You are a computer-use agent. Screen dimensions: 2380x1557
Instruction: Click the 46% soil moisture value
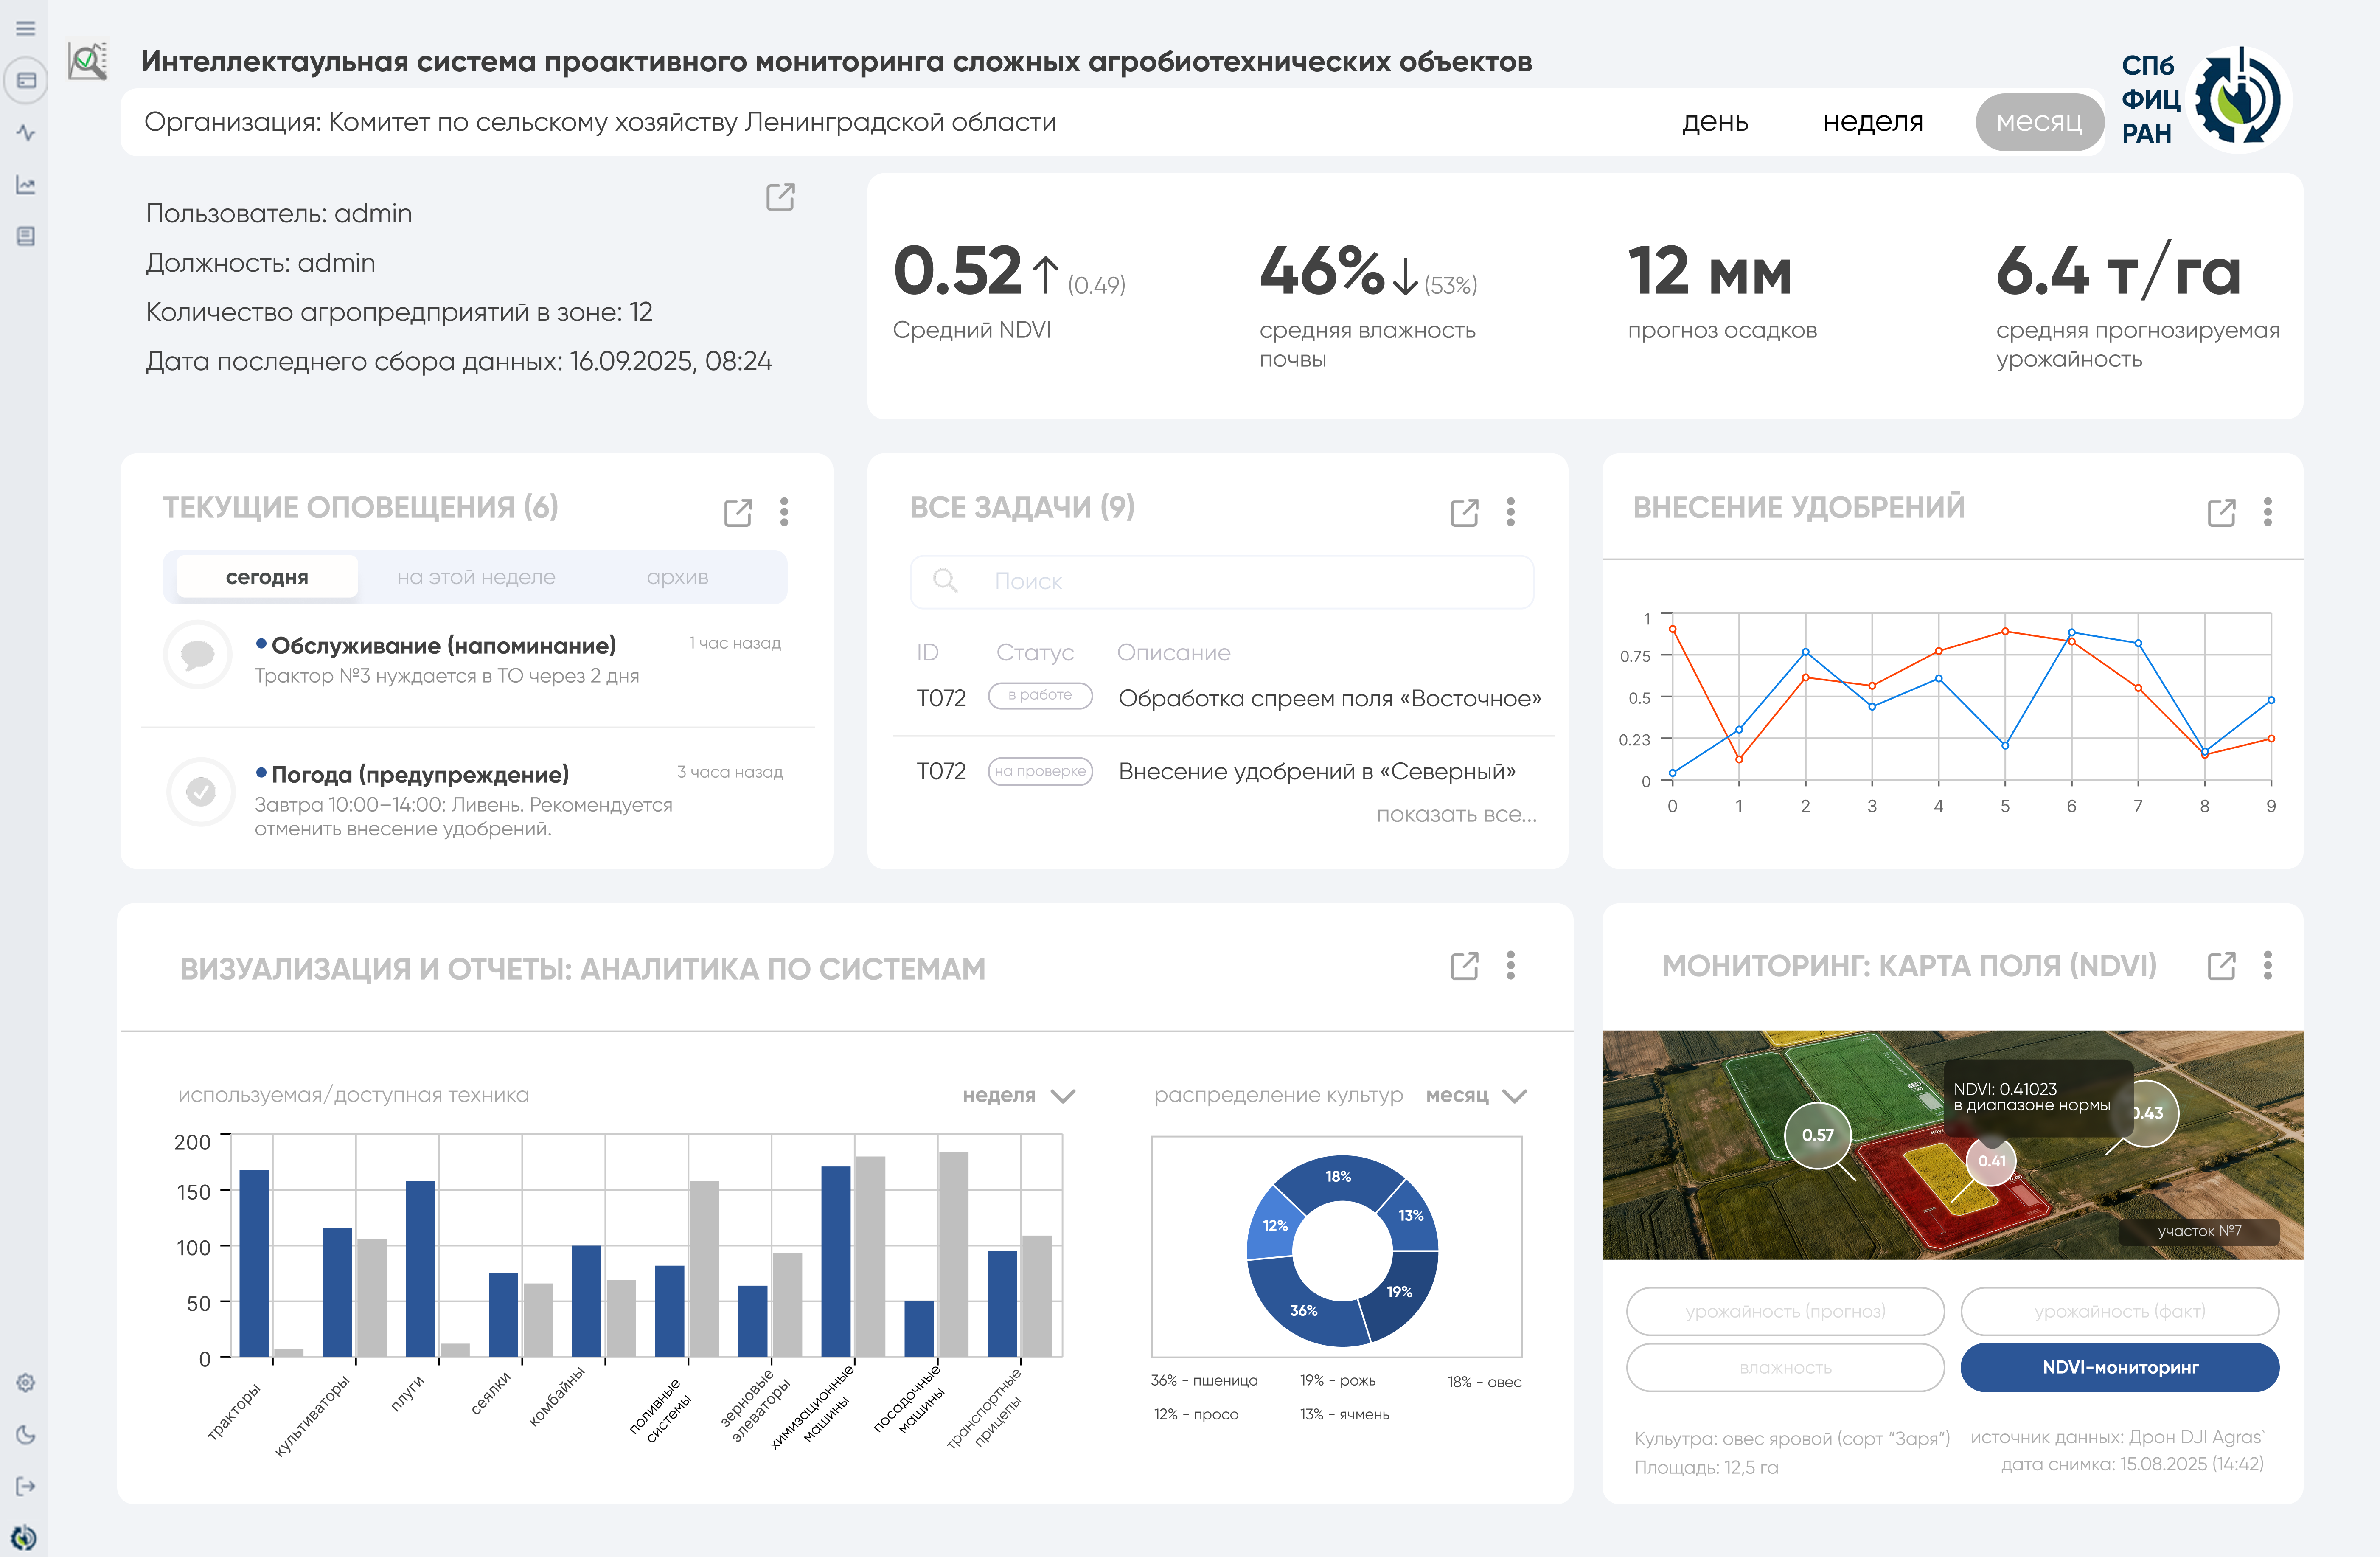1322,271
